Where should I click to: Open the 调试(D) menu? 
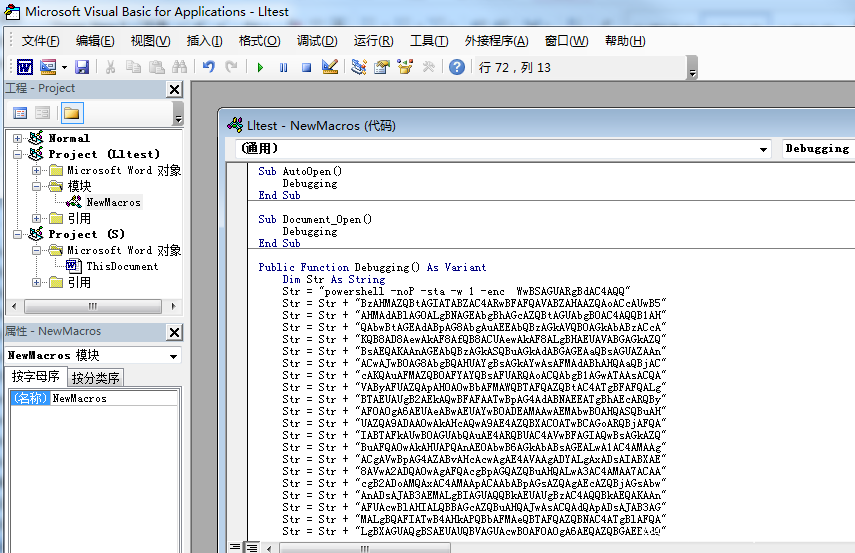(317, 41)
